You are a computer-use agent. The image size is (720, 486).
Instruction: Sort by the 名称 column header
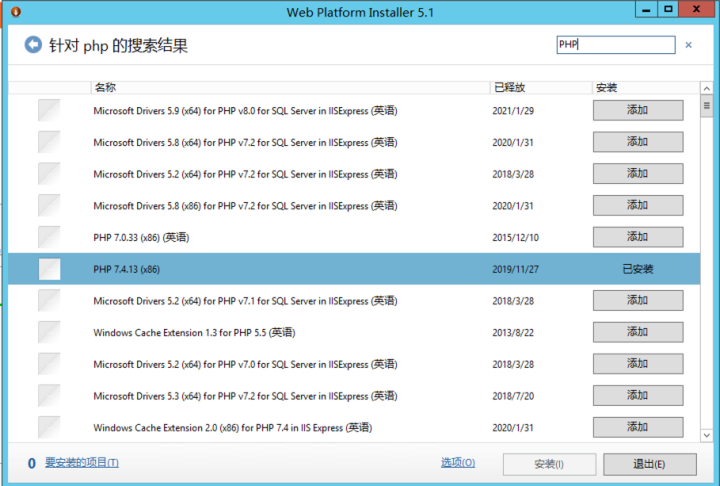(x=290, y=87)
